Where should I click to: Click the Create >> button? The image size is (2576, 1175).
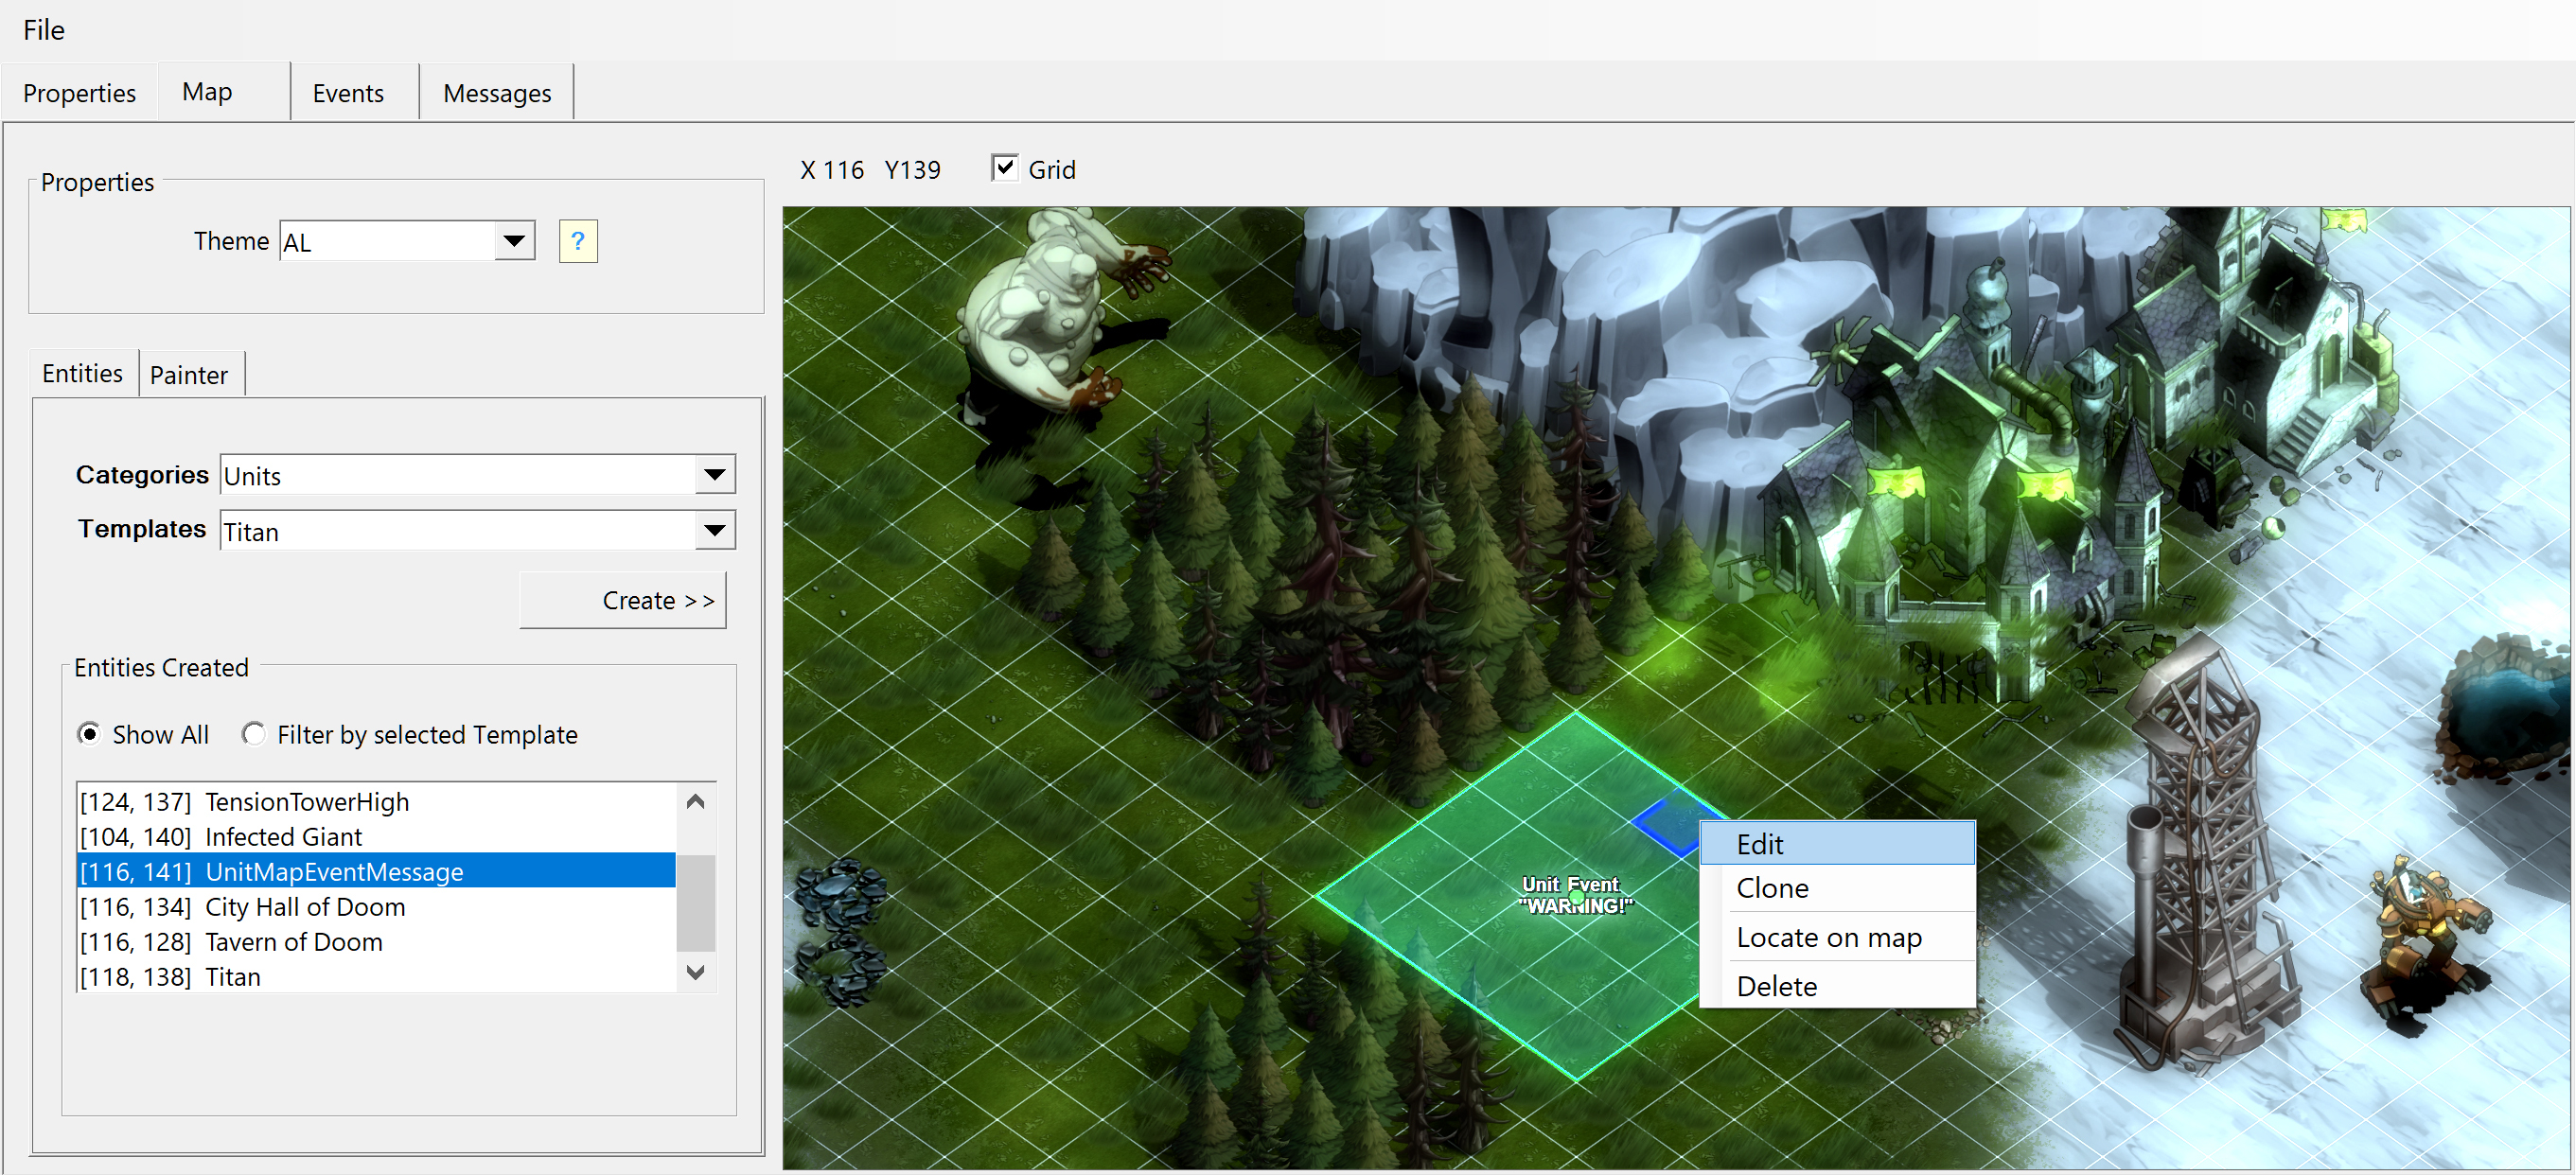point(623,600)
